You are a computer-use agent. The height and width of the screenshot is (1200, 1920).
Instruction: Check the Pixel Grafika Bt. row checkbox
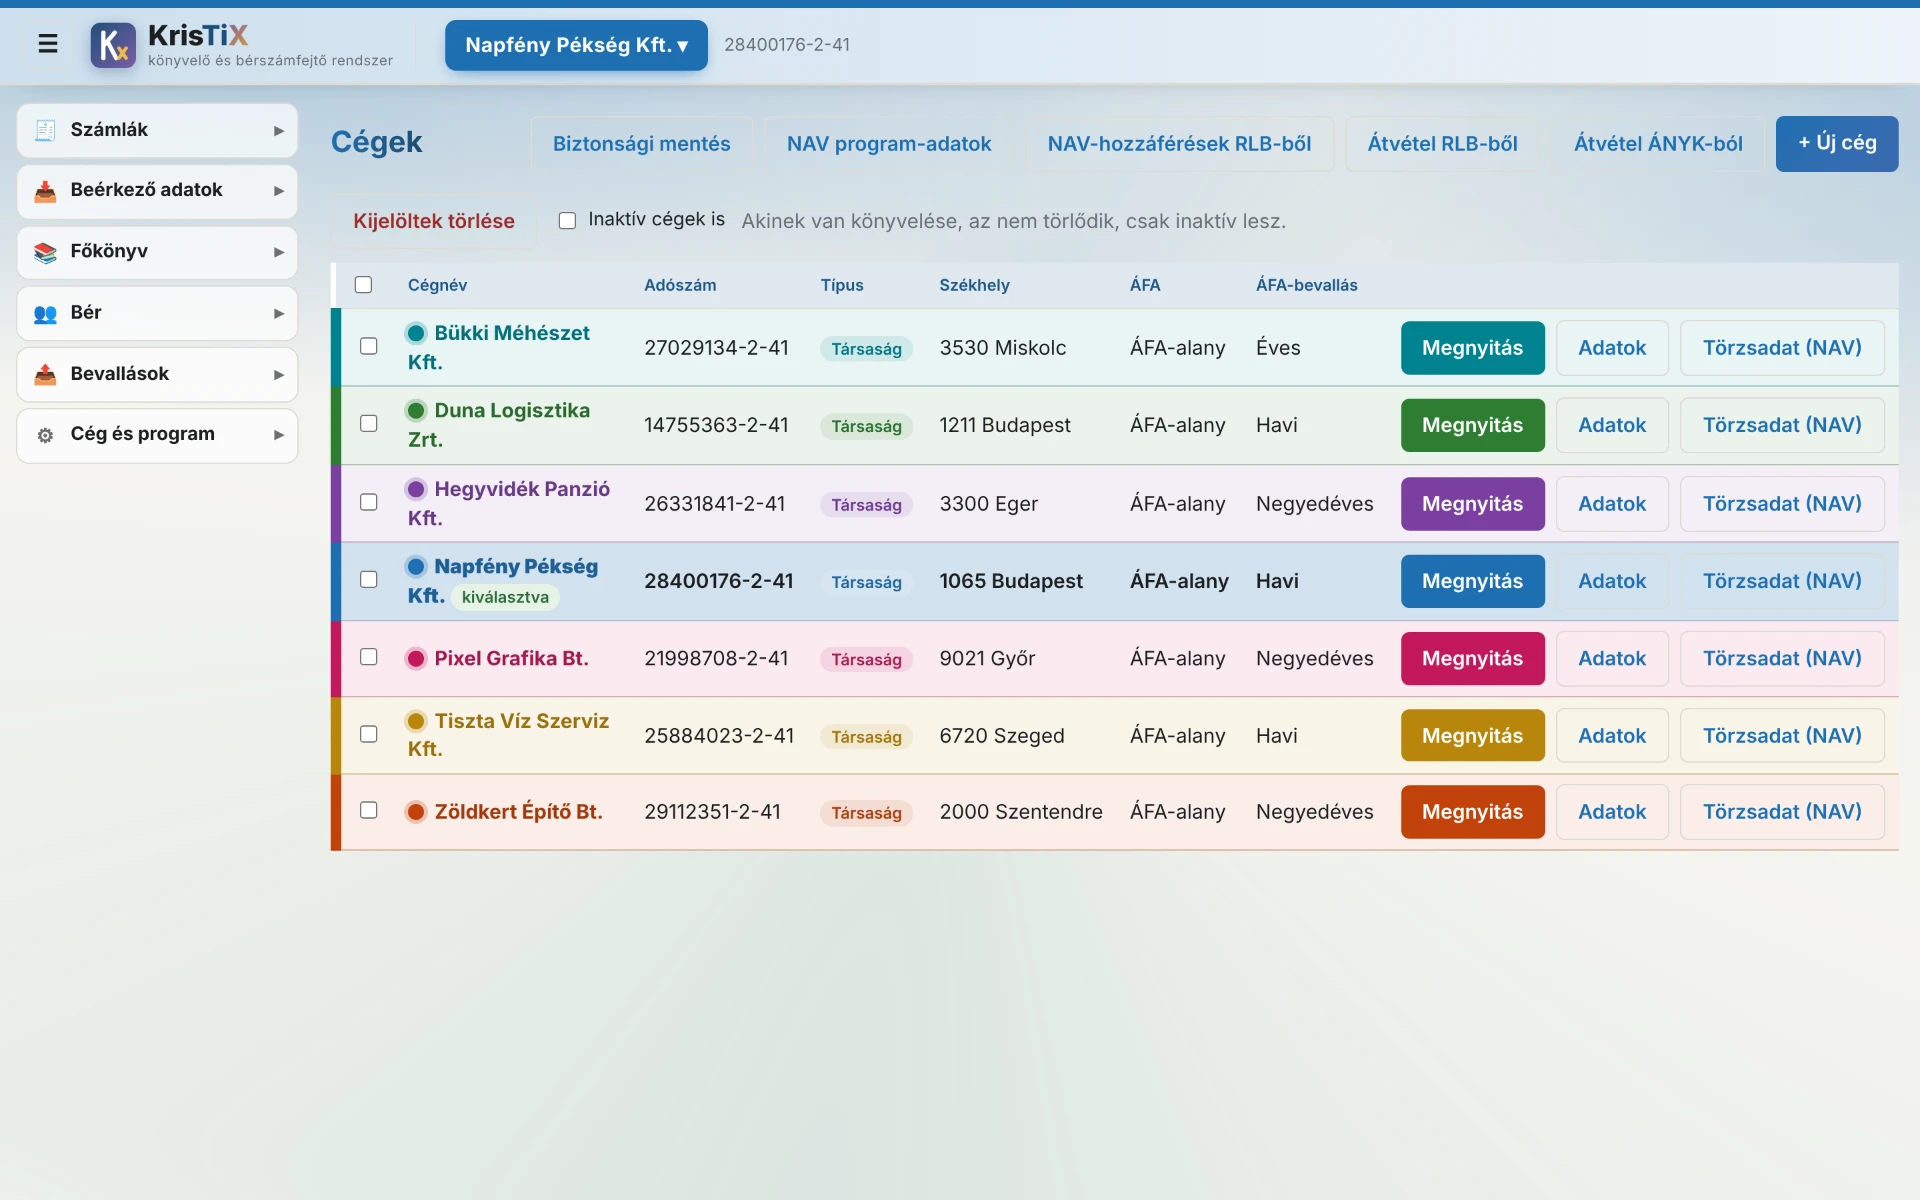coord(369,657)
